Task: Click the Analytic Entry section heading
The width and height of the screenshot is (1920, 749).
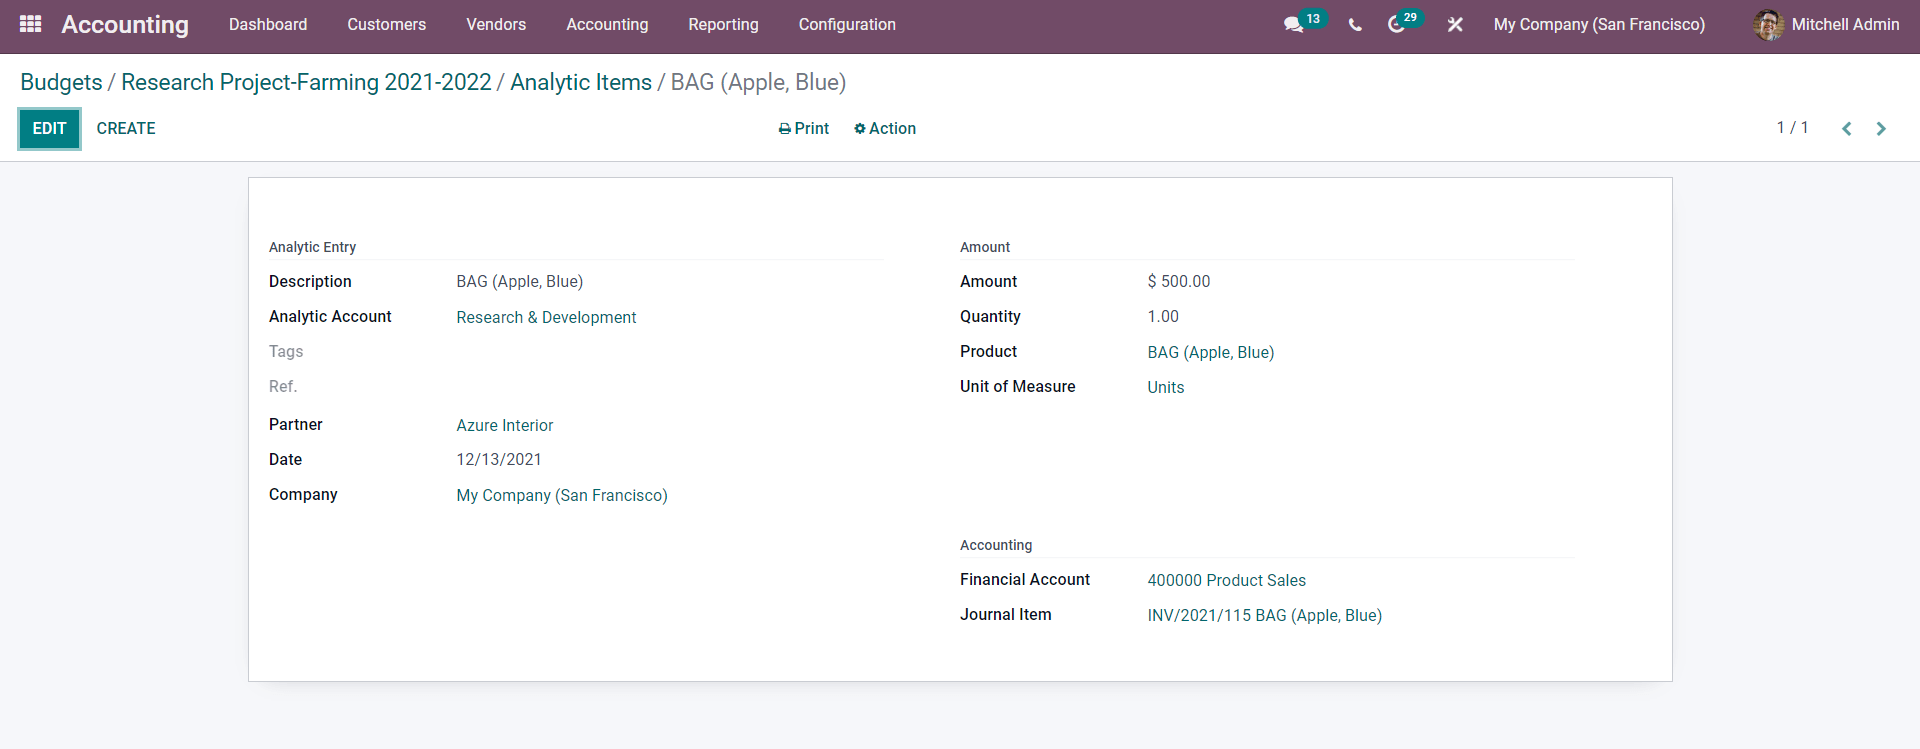Action: (312, 247)
